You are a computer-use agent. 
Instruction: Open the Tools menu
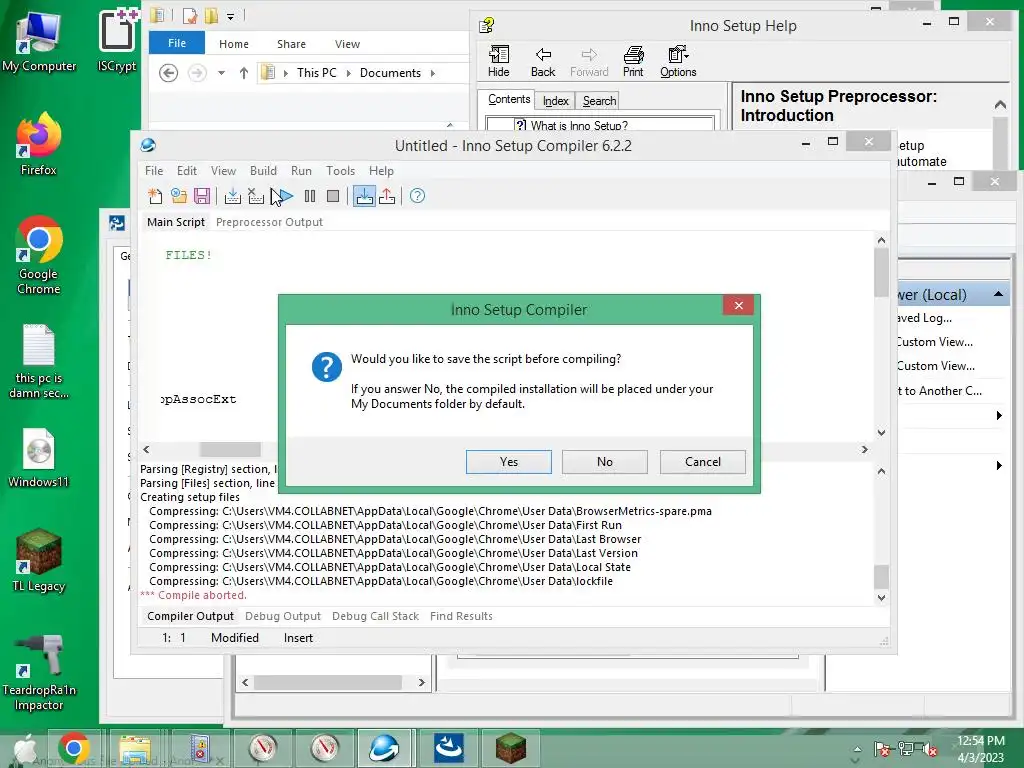point(340,170)
